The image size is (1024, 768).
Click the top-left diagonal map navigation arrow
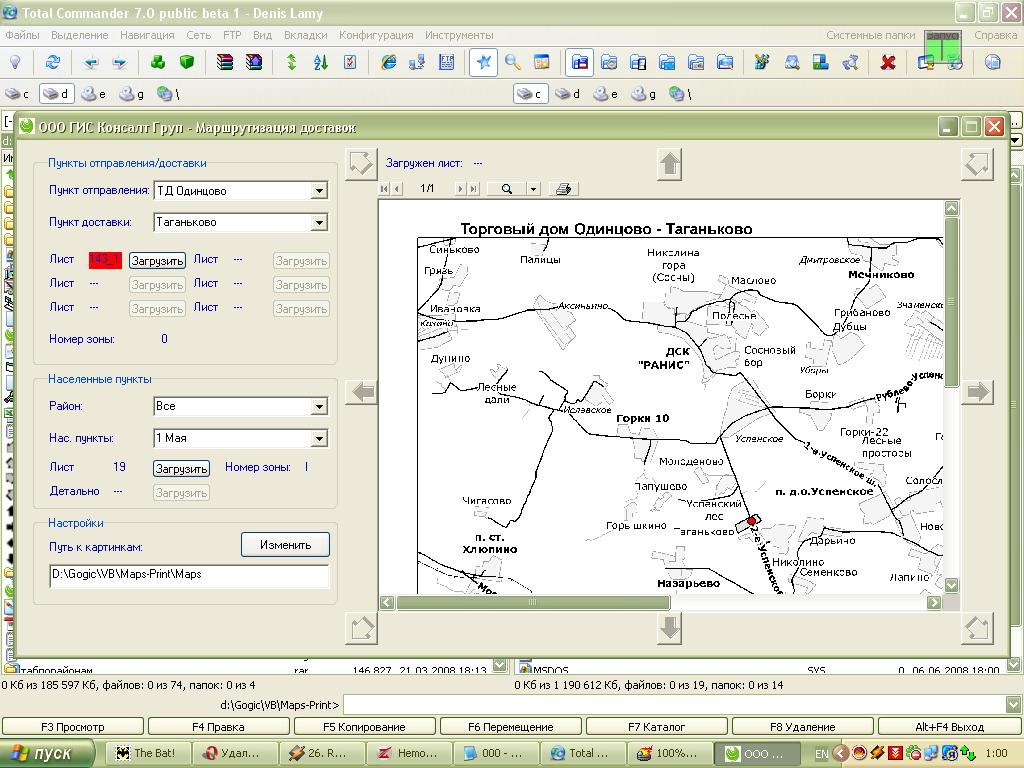pyautogui.click(x=361, y=164)
